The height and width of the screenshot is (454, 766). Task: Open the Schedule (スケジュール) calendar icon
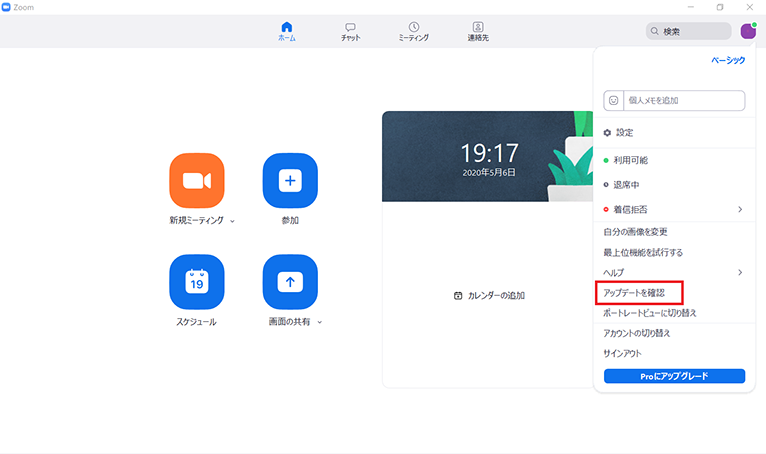pyautogui.click(x=197, y=281)
